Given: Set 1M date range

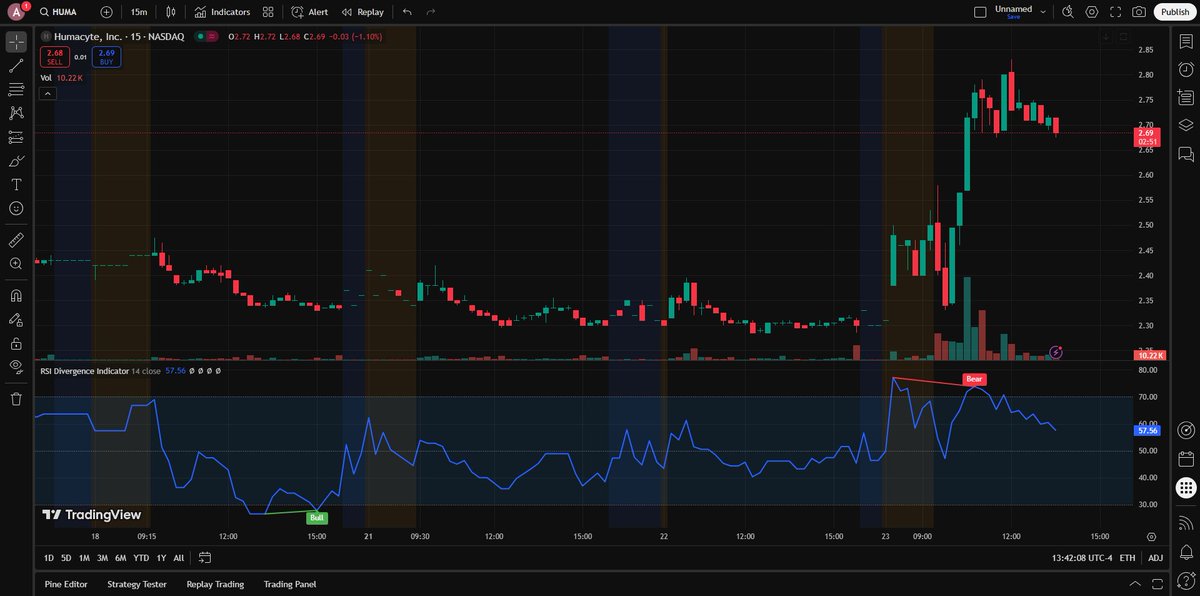Looking at the screenshot, I should pos(84,558).
